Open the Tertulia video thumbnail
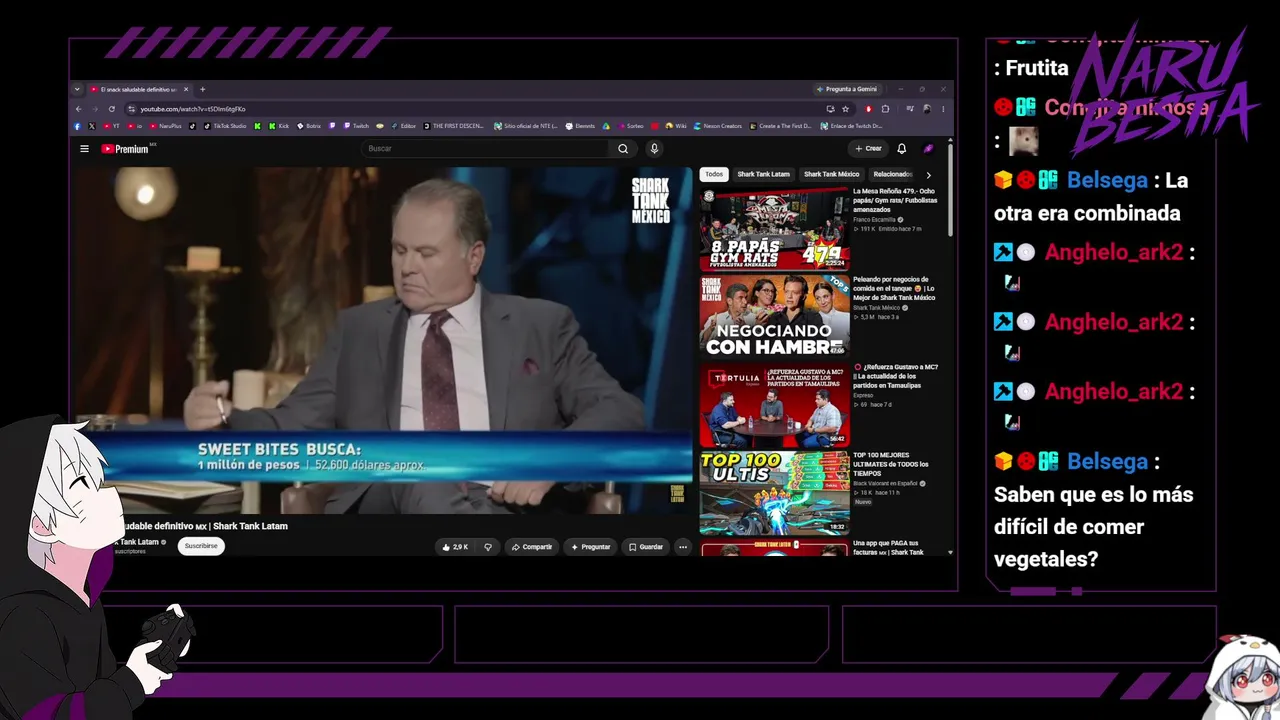Image resolution: width=1280 pixels, height=720 pixels. tap(774, 404)
